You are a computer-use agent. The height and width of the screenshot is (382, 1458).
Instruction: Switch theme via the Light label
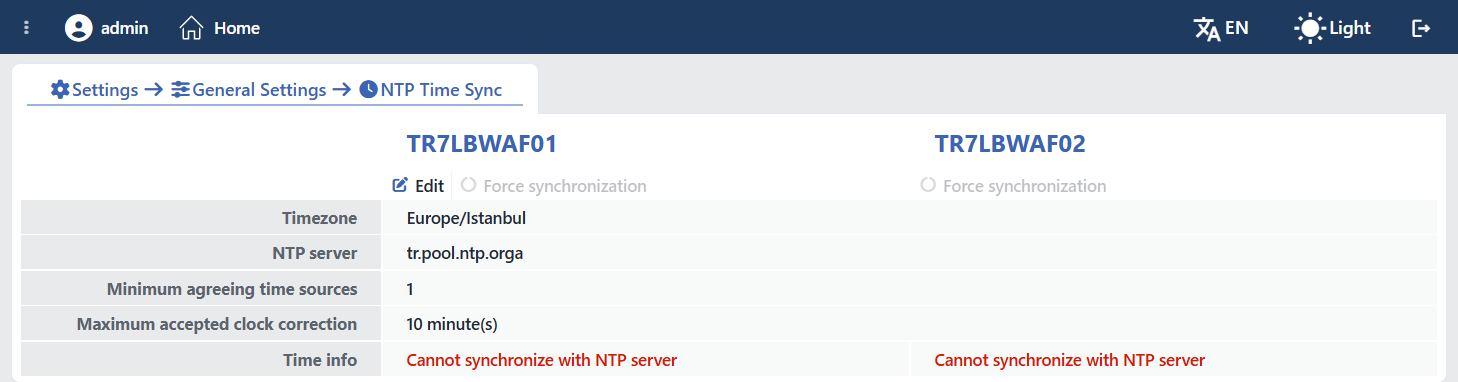(x=1350, y=28)
